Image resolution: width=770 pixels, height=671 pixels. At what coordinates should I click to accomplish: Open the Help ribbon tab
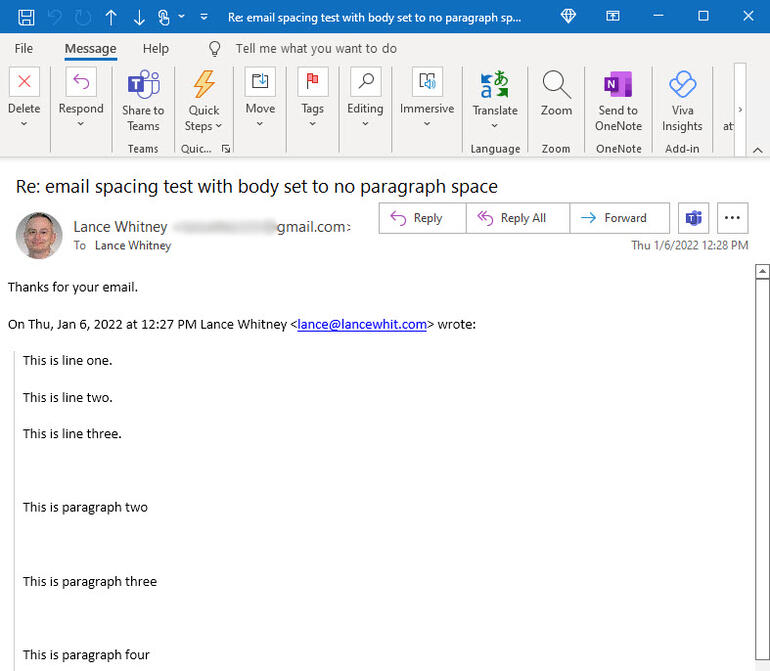pos(156,49)
